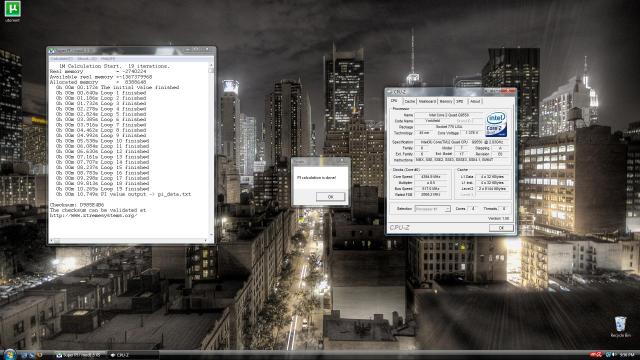
Task: Click the red ATI tray icon
Action: (x=596, y=355)
